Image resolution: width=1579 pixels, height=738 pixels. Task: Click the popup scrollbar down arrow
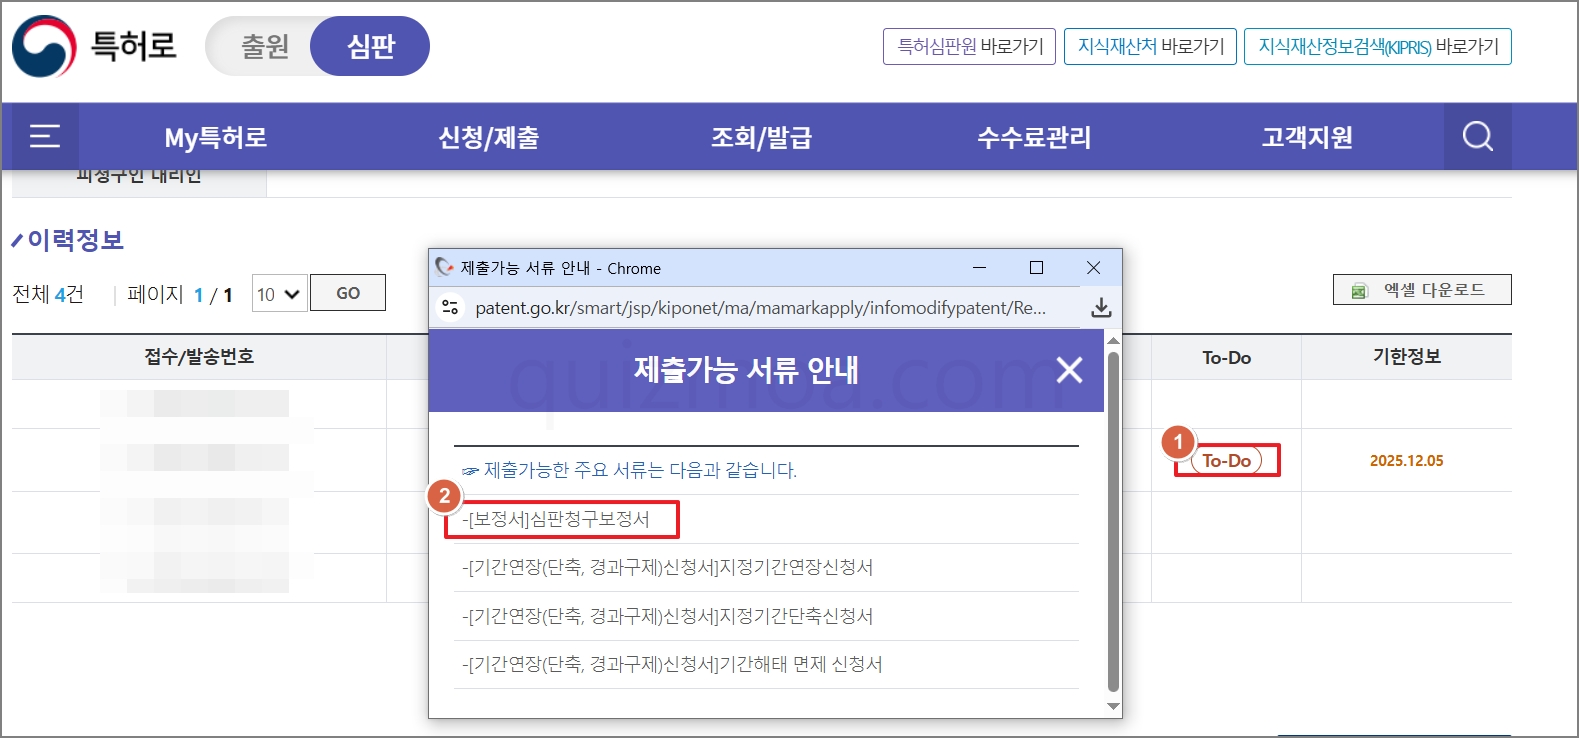coord(1113,706)
